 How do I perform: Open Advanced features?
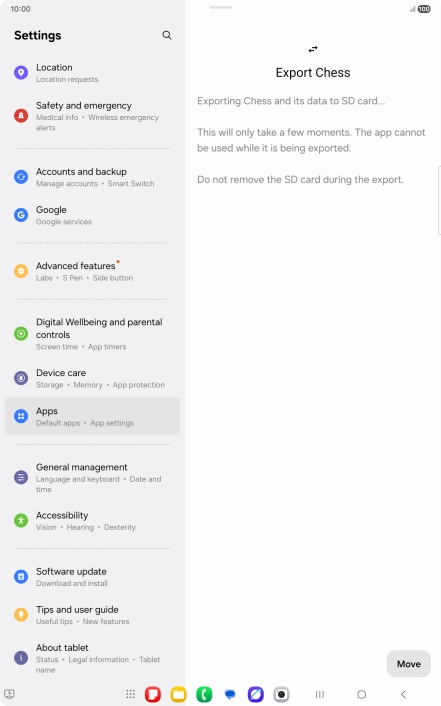(92, 272)
